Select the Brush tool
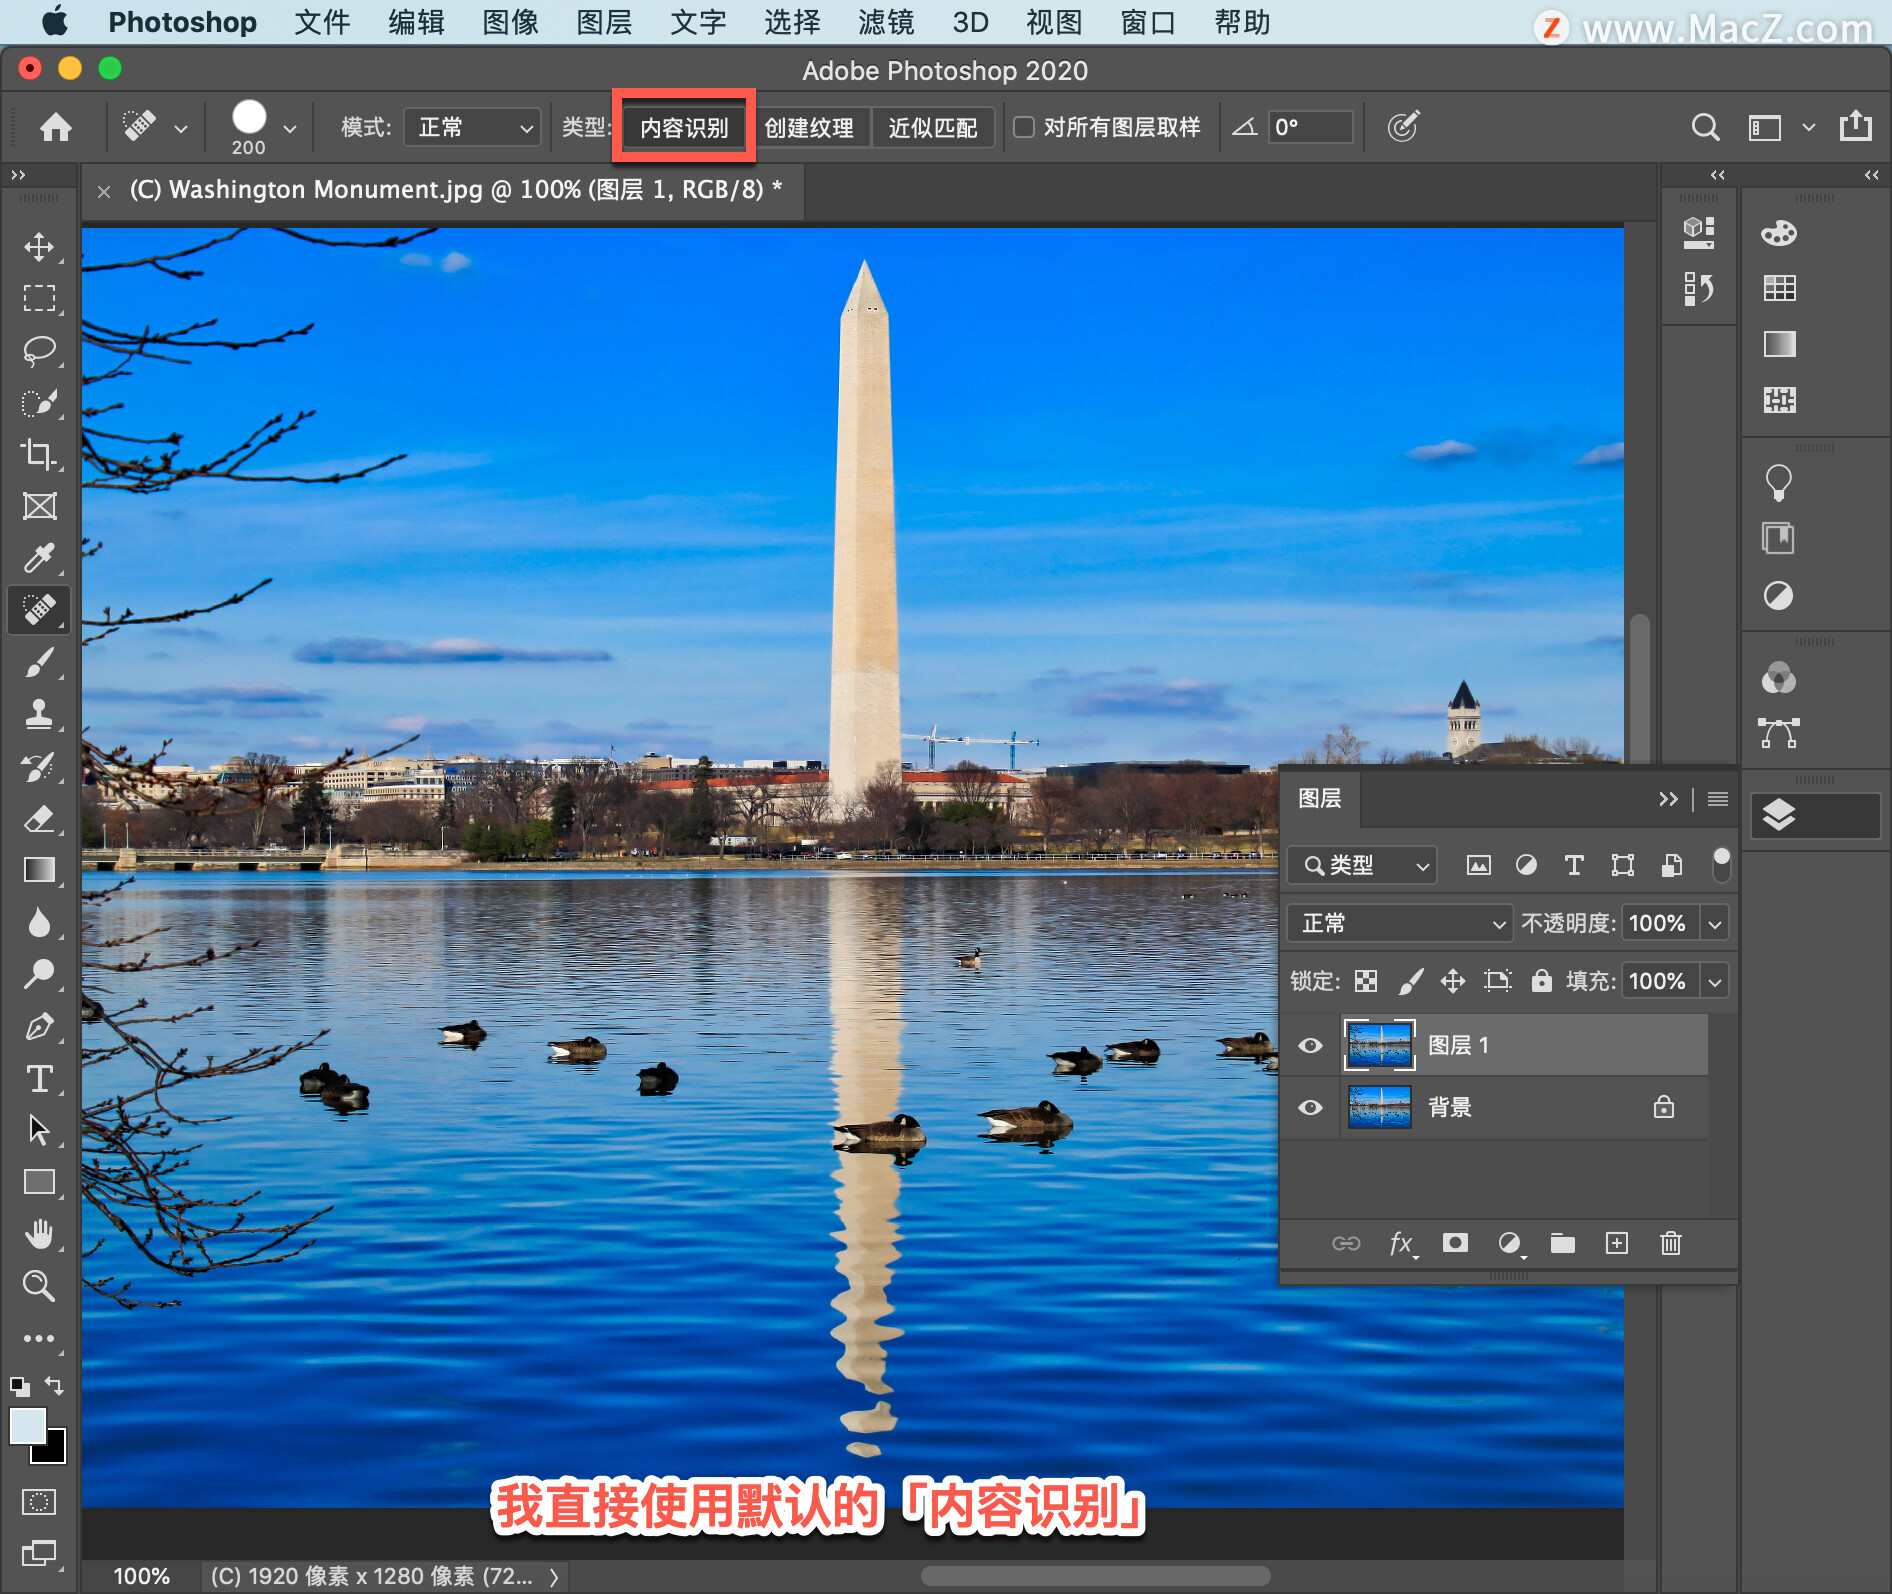 [39, 662]
